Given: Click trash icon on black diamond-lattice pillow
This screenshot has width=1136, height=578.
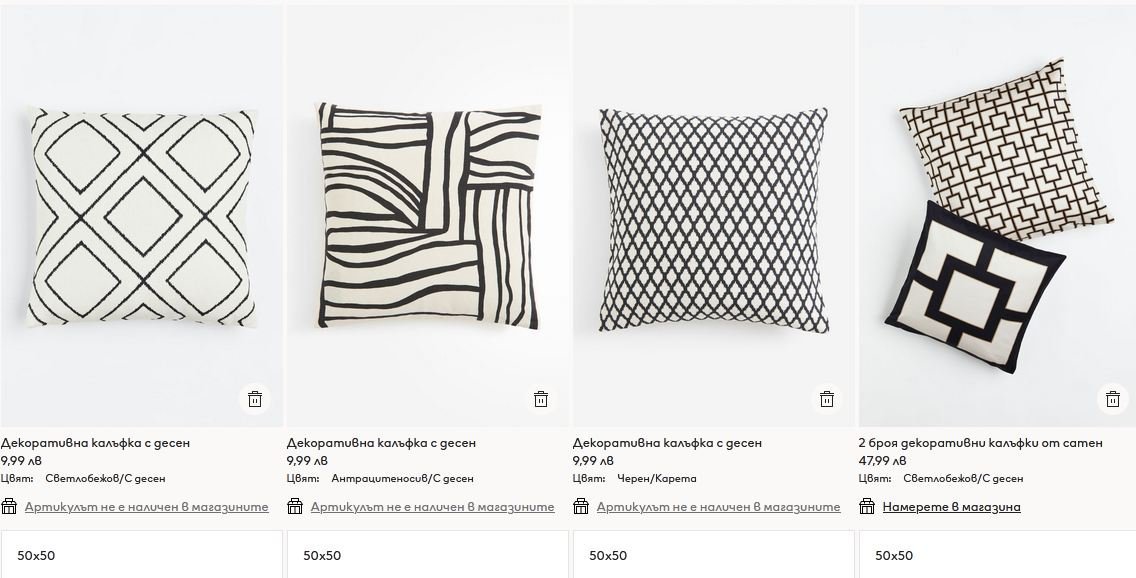Looking at the screenshot, I should 827,399.
